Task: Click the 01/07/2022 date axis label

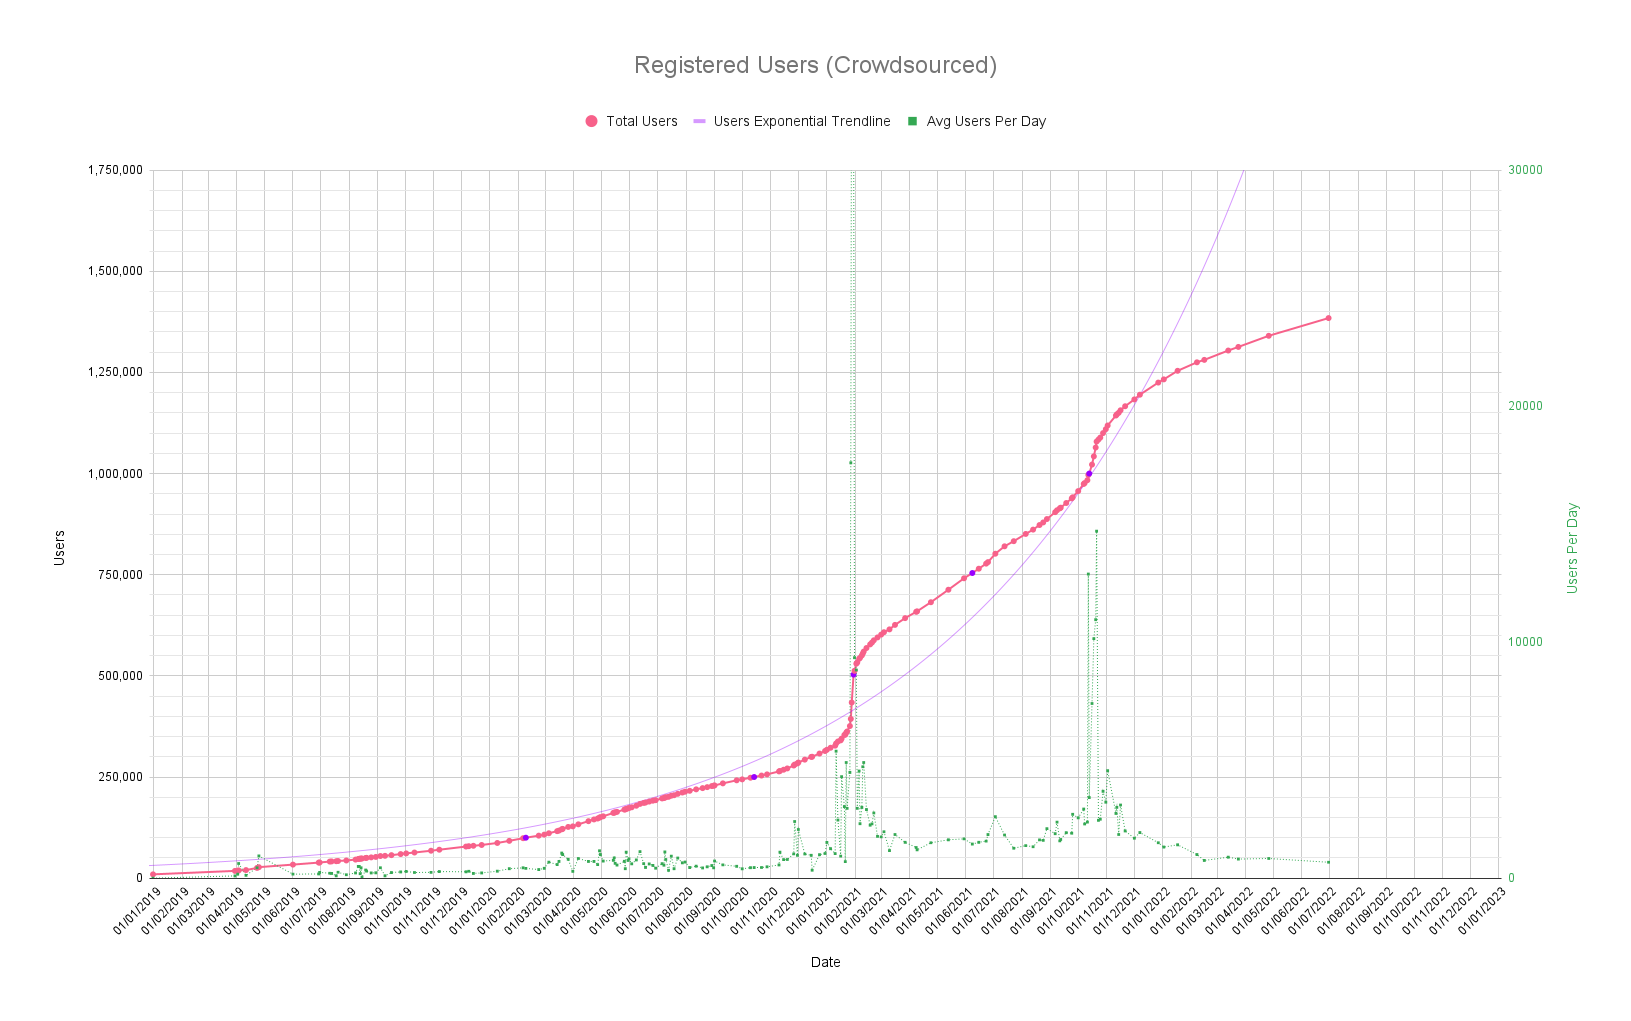Action: 1314,912
